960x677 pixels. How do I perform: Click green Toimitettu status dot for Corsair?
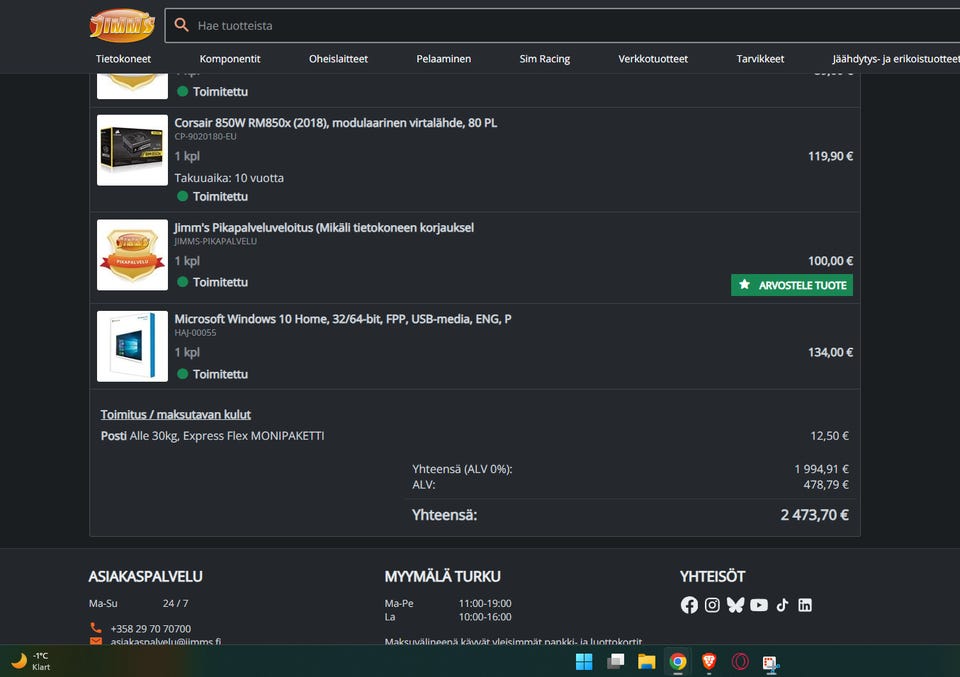(x=182, y=196)
